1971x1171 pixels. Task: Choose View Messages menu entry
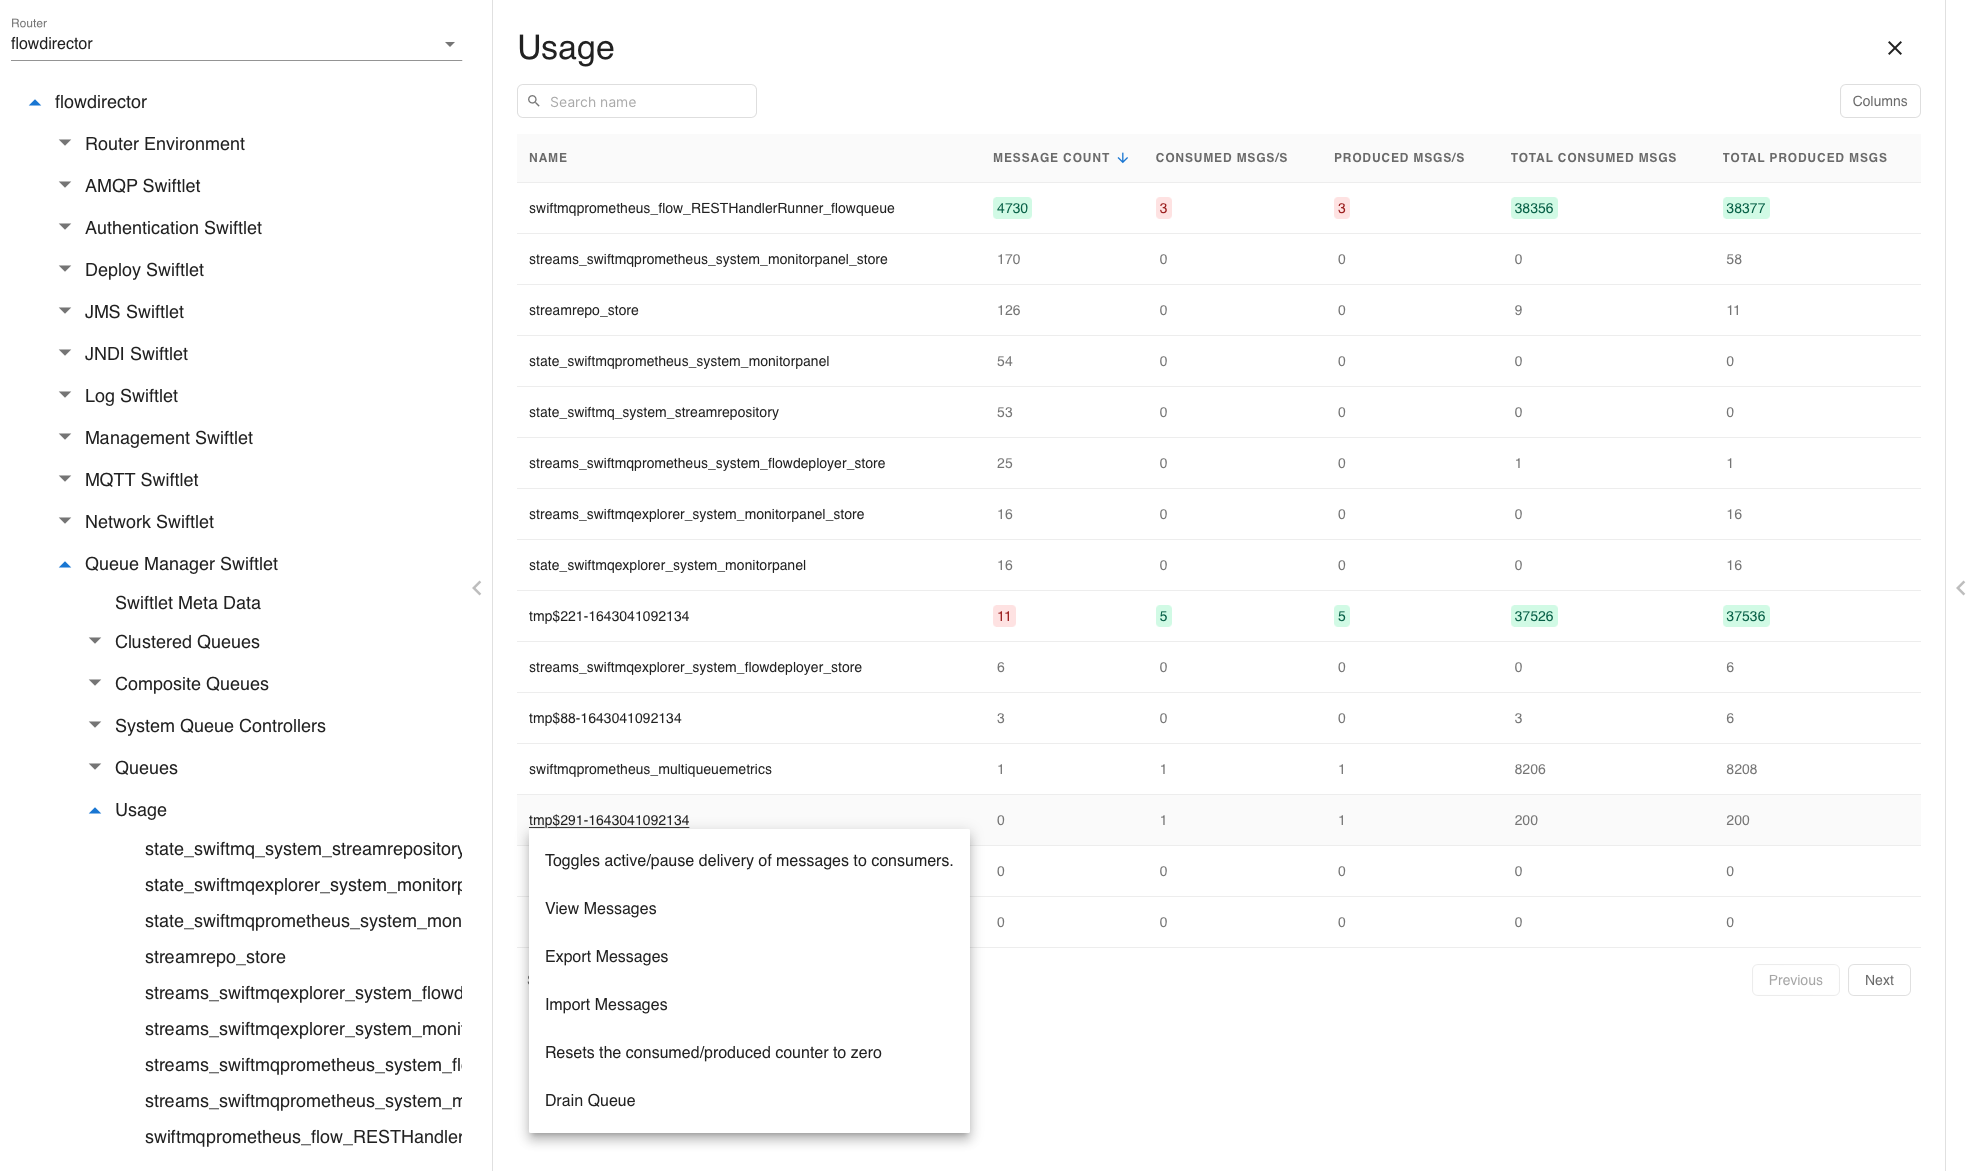coord(600,908)
